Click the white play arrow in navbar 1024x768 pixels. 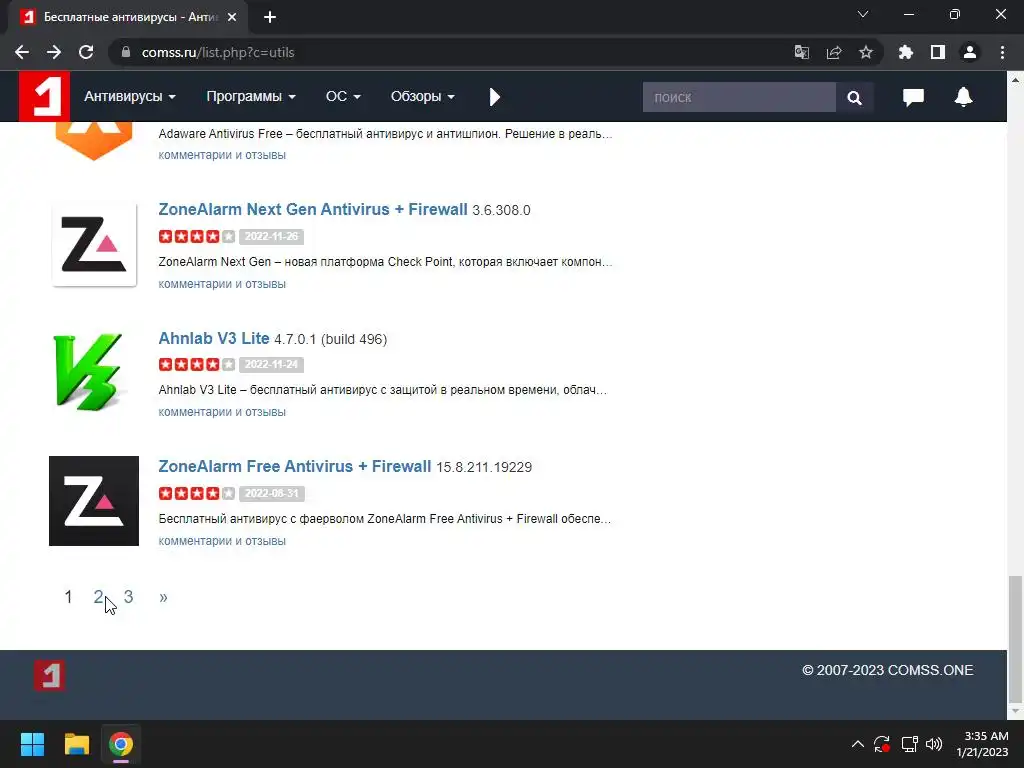pos(494,97)
